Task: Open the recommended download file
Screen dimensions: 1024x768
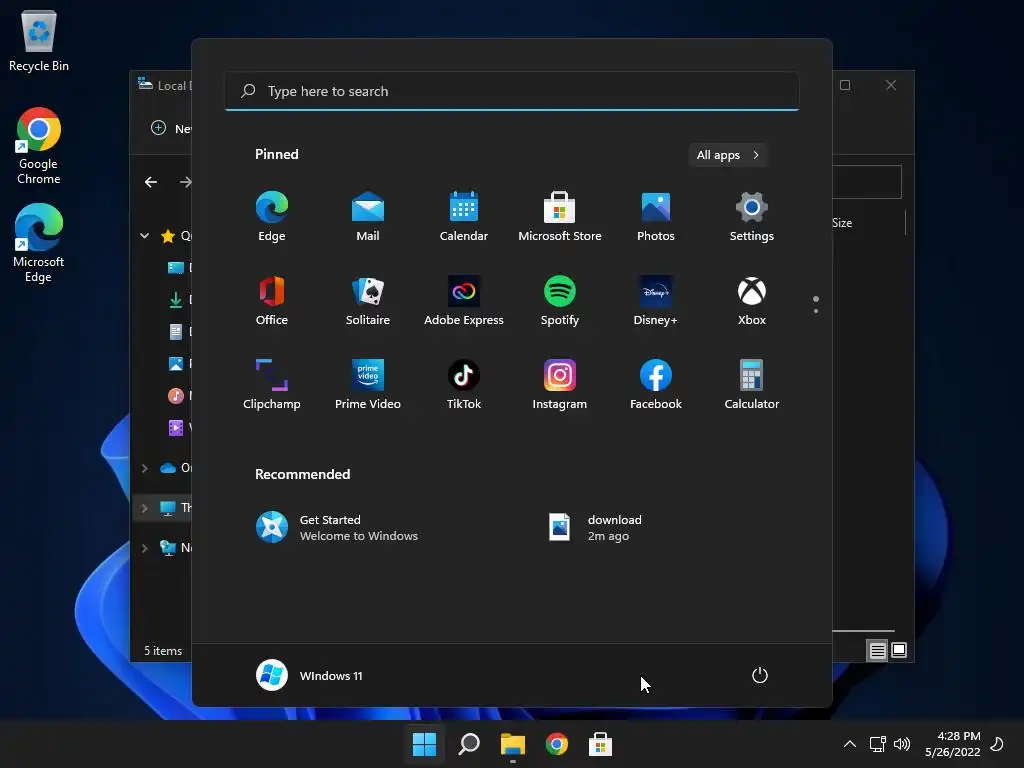Action: click(596, 528)
